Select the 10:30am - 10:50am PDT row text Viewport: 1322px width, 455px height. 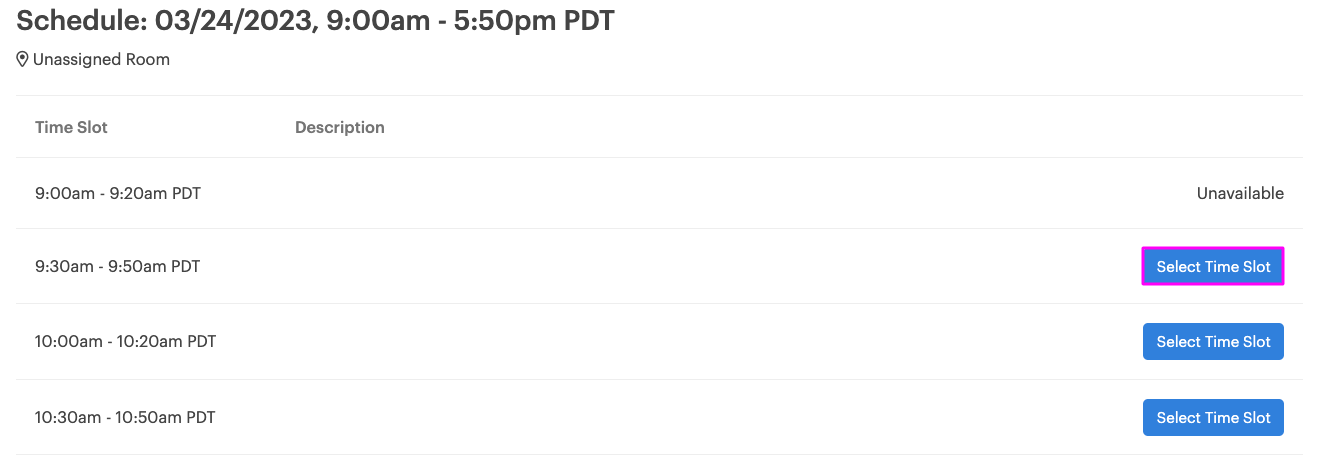point(125,418)
